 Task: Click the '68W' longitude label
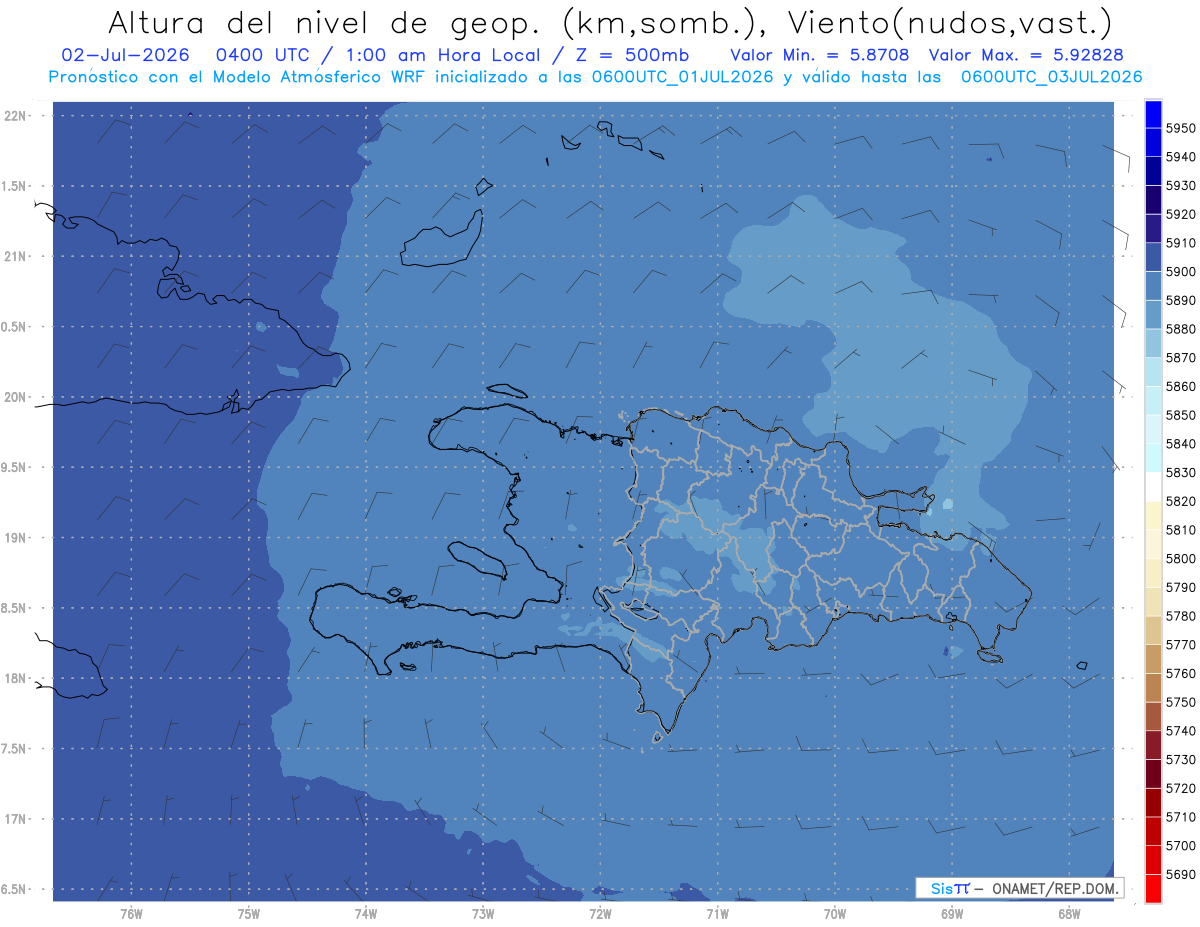(x=1069, y=914)
